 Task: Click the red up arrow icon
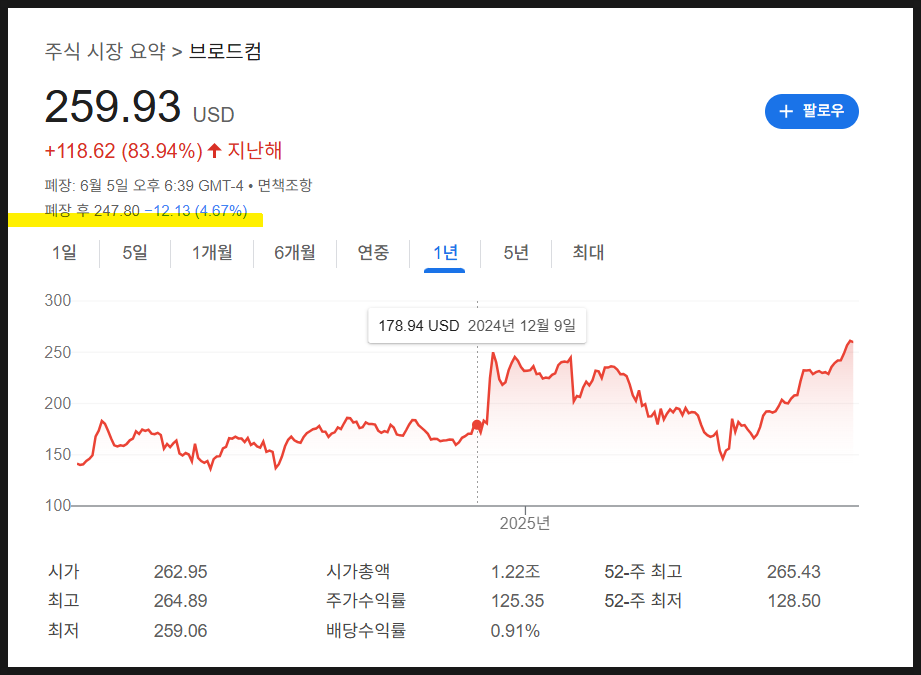pos(214,150)
